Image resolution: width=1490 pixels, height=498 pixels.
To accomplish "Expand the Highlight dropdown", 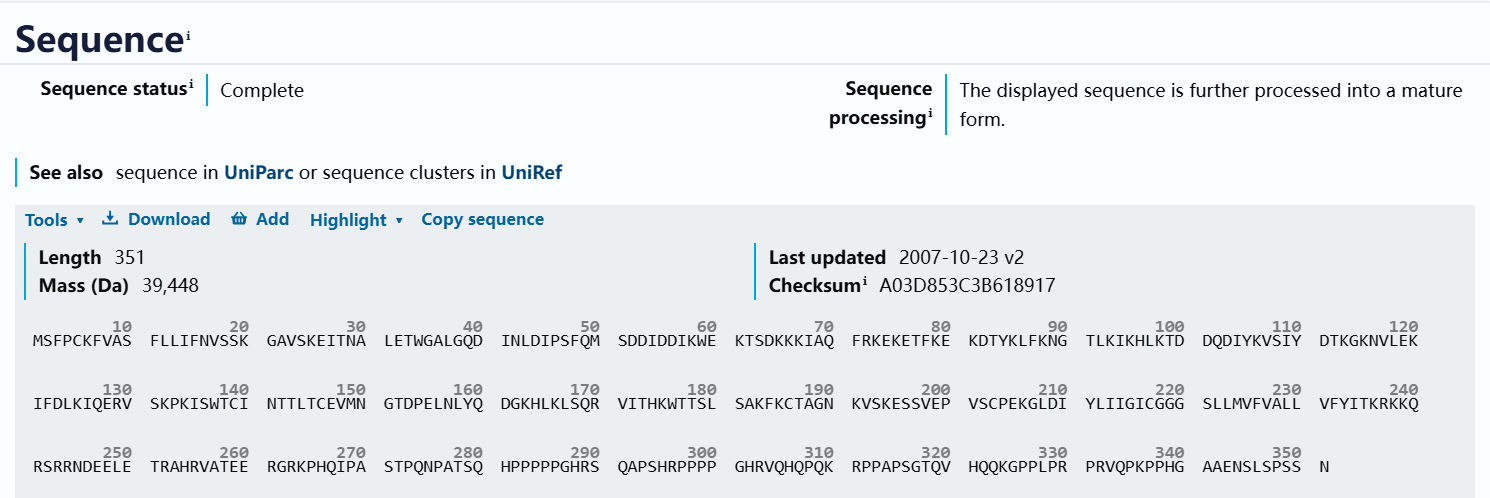I will coord(348,220).
